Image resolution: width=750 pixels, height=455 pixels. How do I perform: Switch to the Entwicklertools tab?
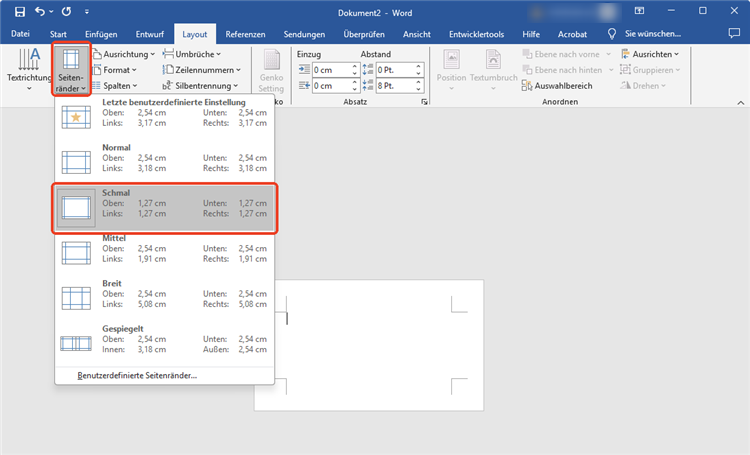(x=476, y=34)
